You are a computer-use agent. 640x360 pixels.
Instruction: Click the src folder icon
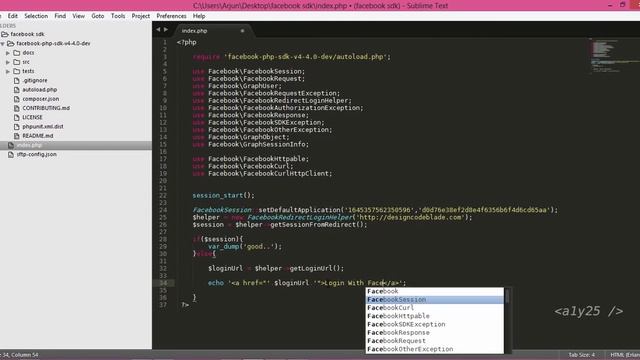16,62
